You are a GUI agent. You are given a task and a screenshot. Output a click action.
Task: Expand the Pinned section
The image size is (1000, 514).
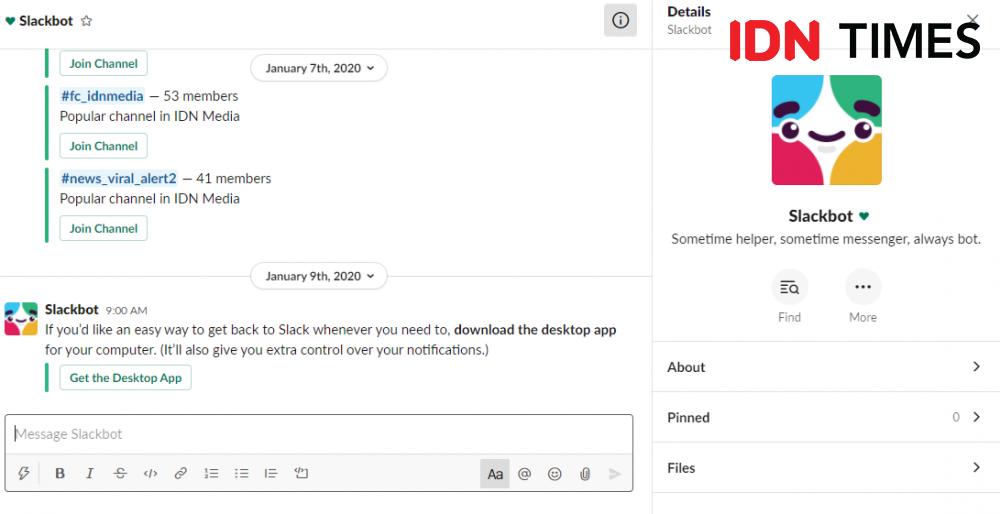(826, 417)
